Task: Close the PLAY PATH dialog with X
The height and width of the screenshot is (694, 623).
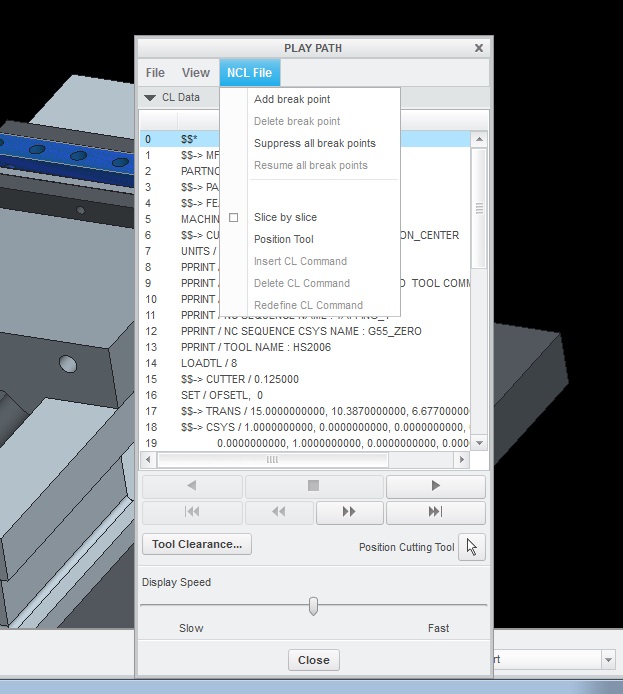Action: pos(479,48)
